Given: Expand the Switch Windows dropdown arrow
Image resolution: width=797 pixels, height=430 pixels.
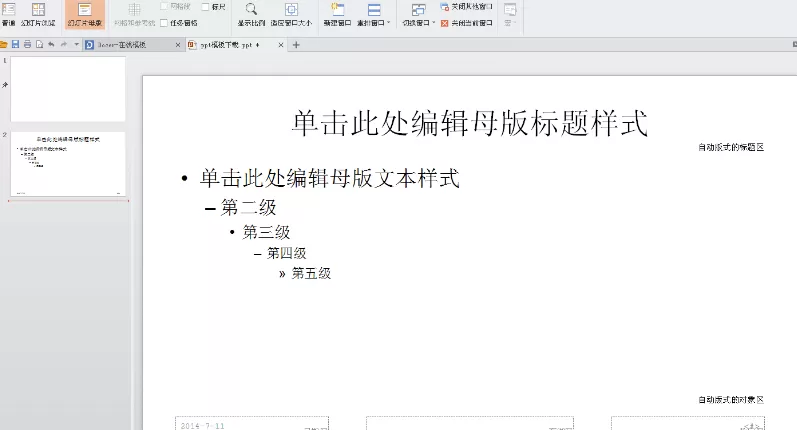Looking at the screenshot, I should pos(434,23).
